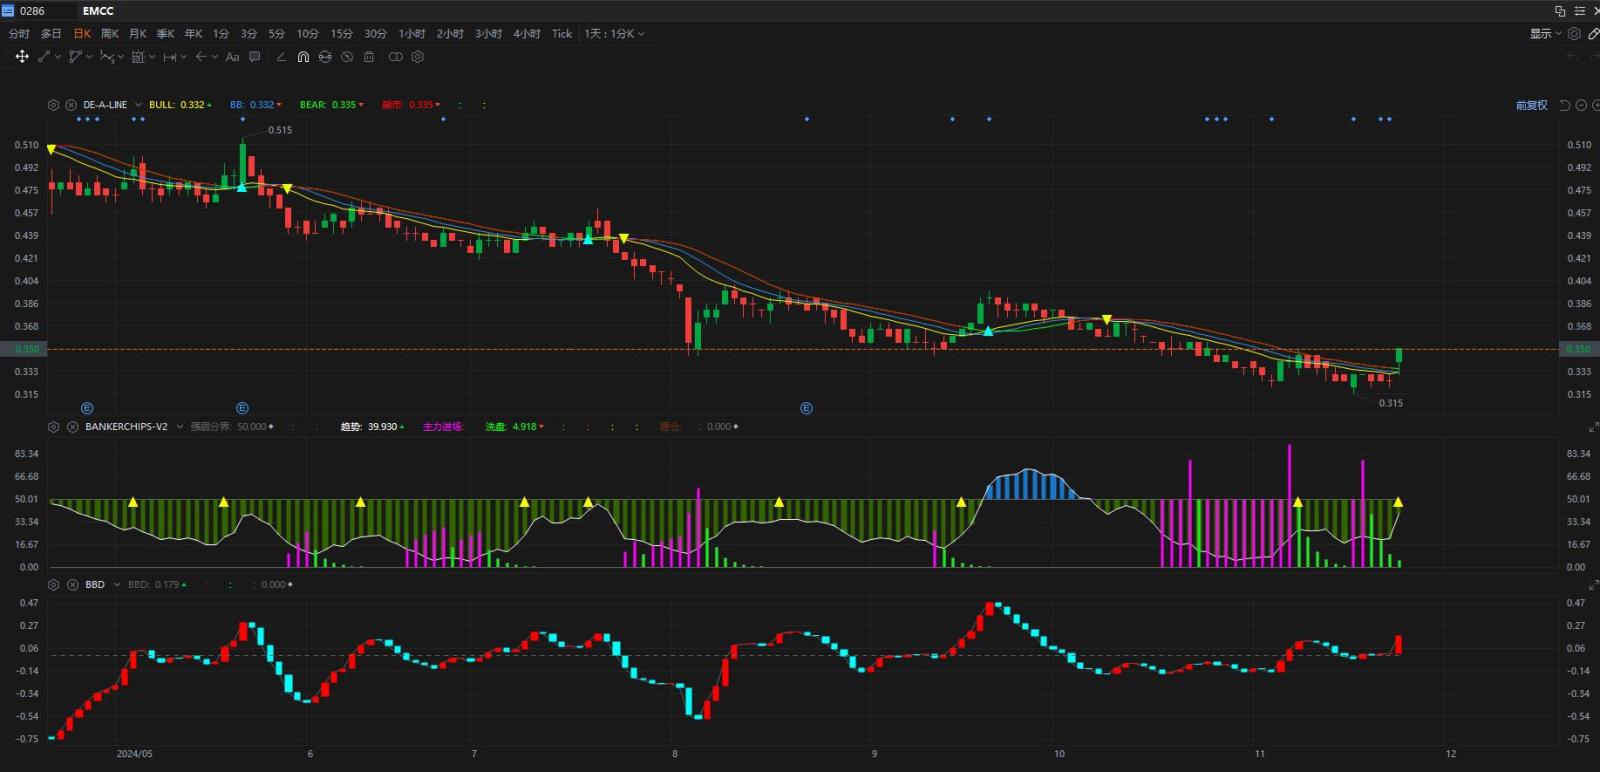Select the 日K daily candlestick tab

[x=82, y=34]
